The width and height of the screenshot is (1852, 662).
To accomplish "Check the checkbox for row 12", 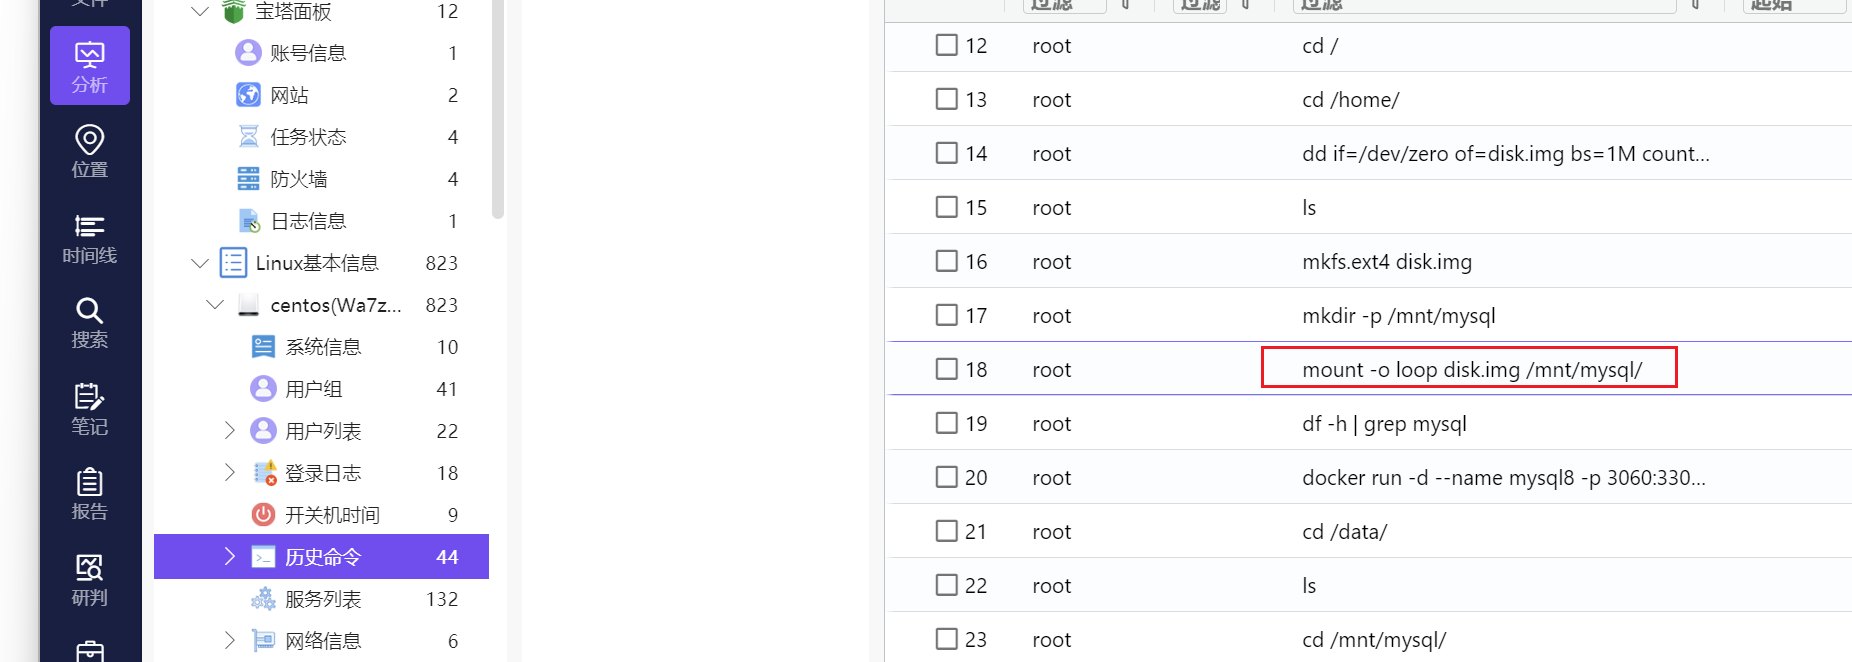I will [946, 45].
